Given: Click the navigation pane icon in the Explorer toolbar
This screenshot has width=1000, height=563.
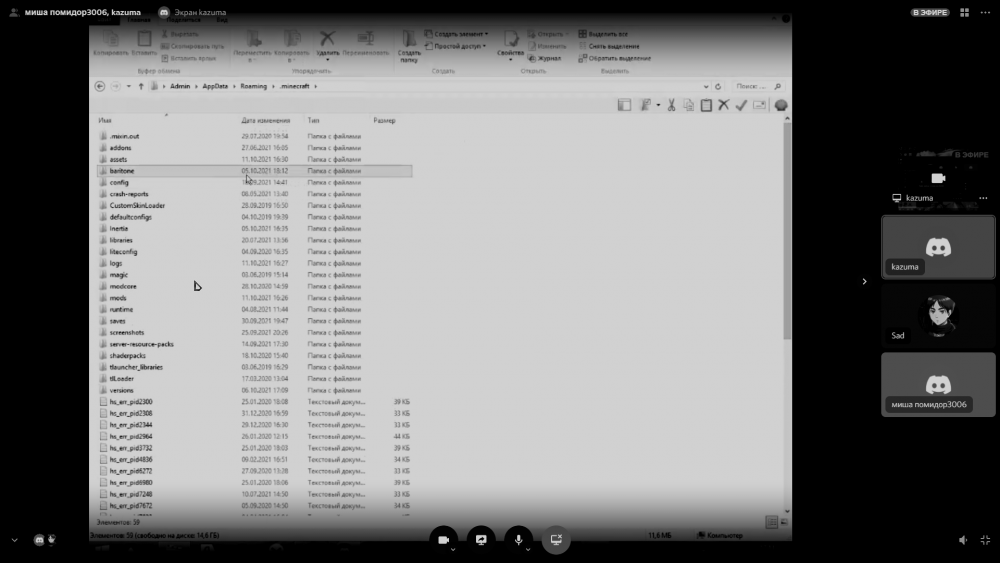Looking at the screenshot, I should point(624,105).
